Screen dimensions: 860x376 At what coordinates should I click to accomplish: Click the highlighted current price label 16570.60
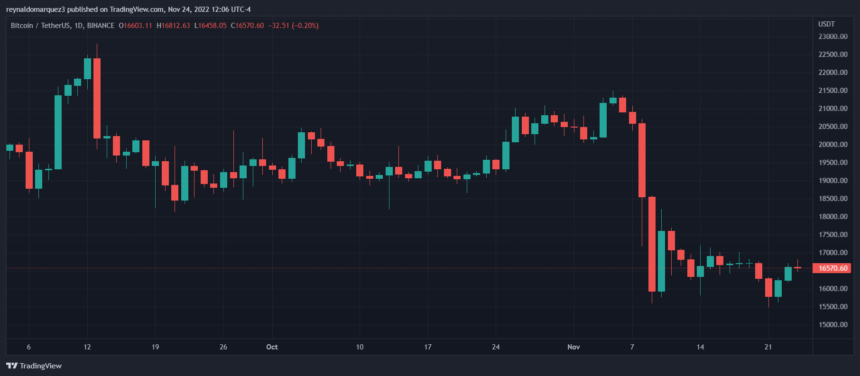click(833, 268)
